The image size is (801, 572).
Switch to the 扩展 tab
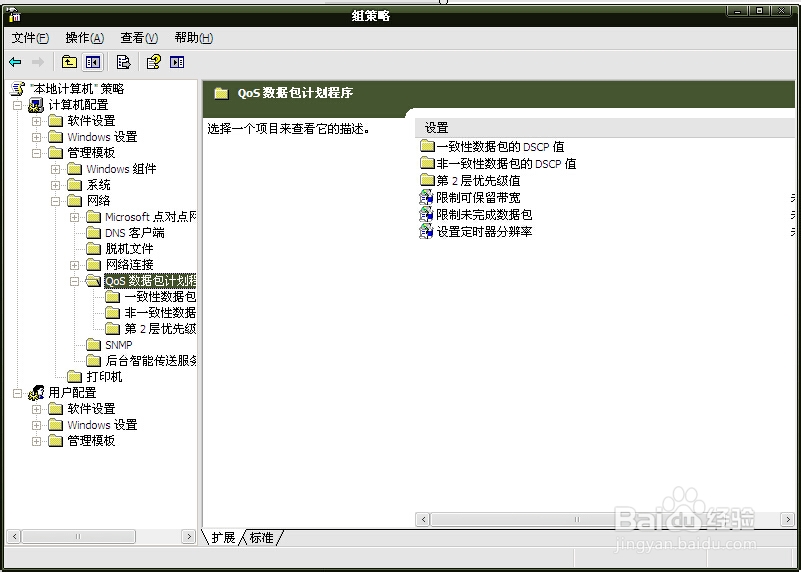click(223, 537)
